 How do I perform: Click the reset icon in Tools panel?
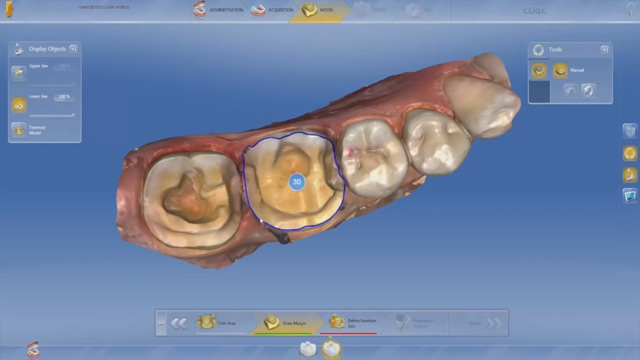(588, 90)
